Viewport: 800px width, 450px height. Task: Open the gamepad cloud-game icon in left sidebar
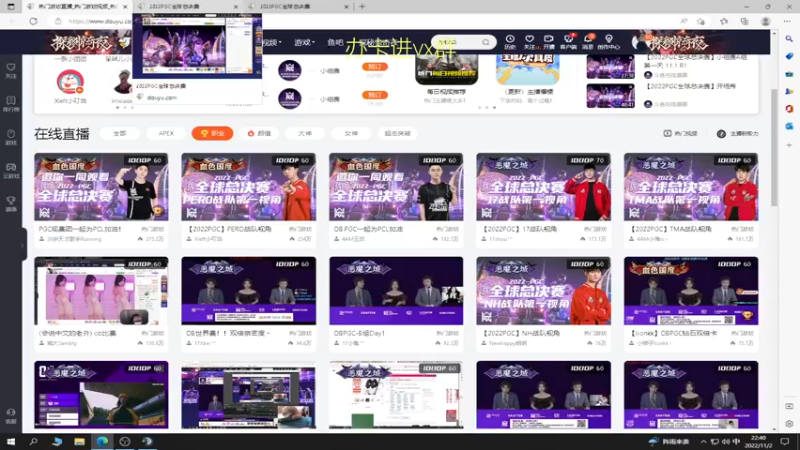click(11, 170)
